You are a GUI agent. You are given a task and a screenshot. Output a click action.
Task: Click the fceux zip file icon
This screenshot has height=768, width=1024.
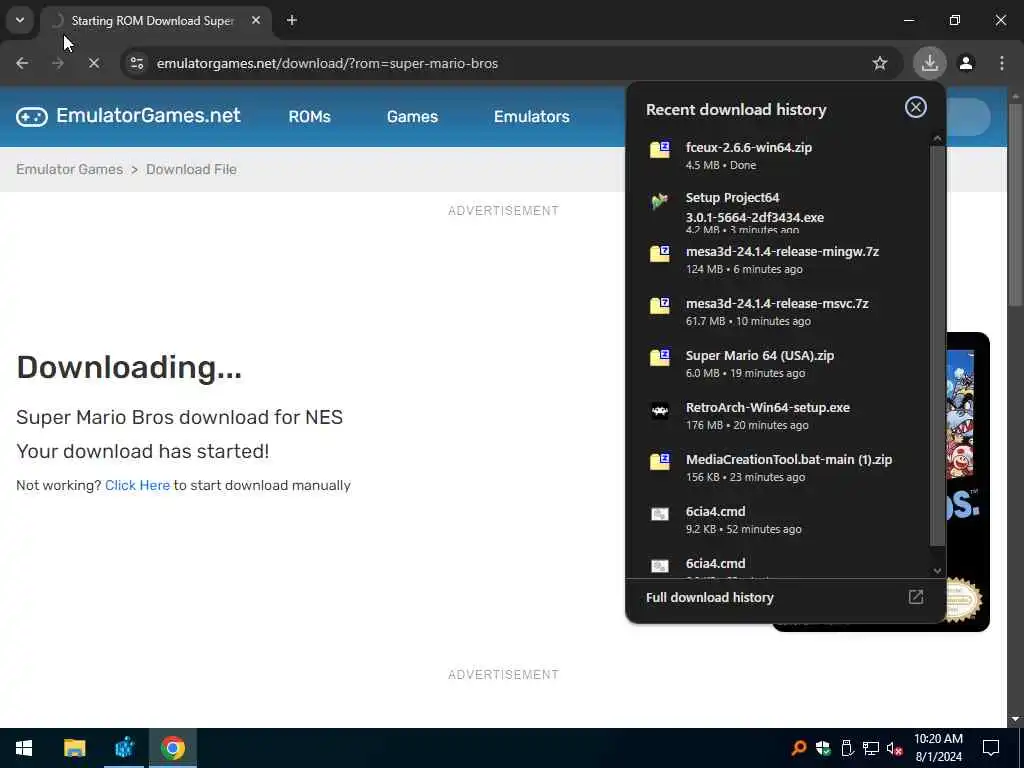click(x=660, y=150)
